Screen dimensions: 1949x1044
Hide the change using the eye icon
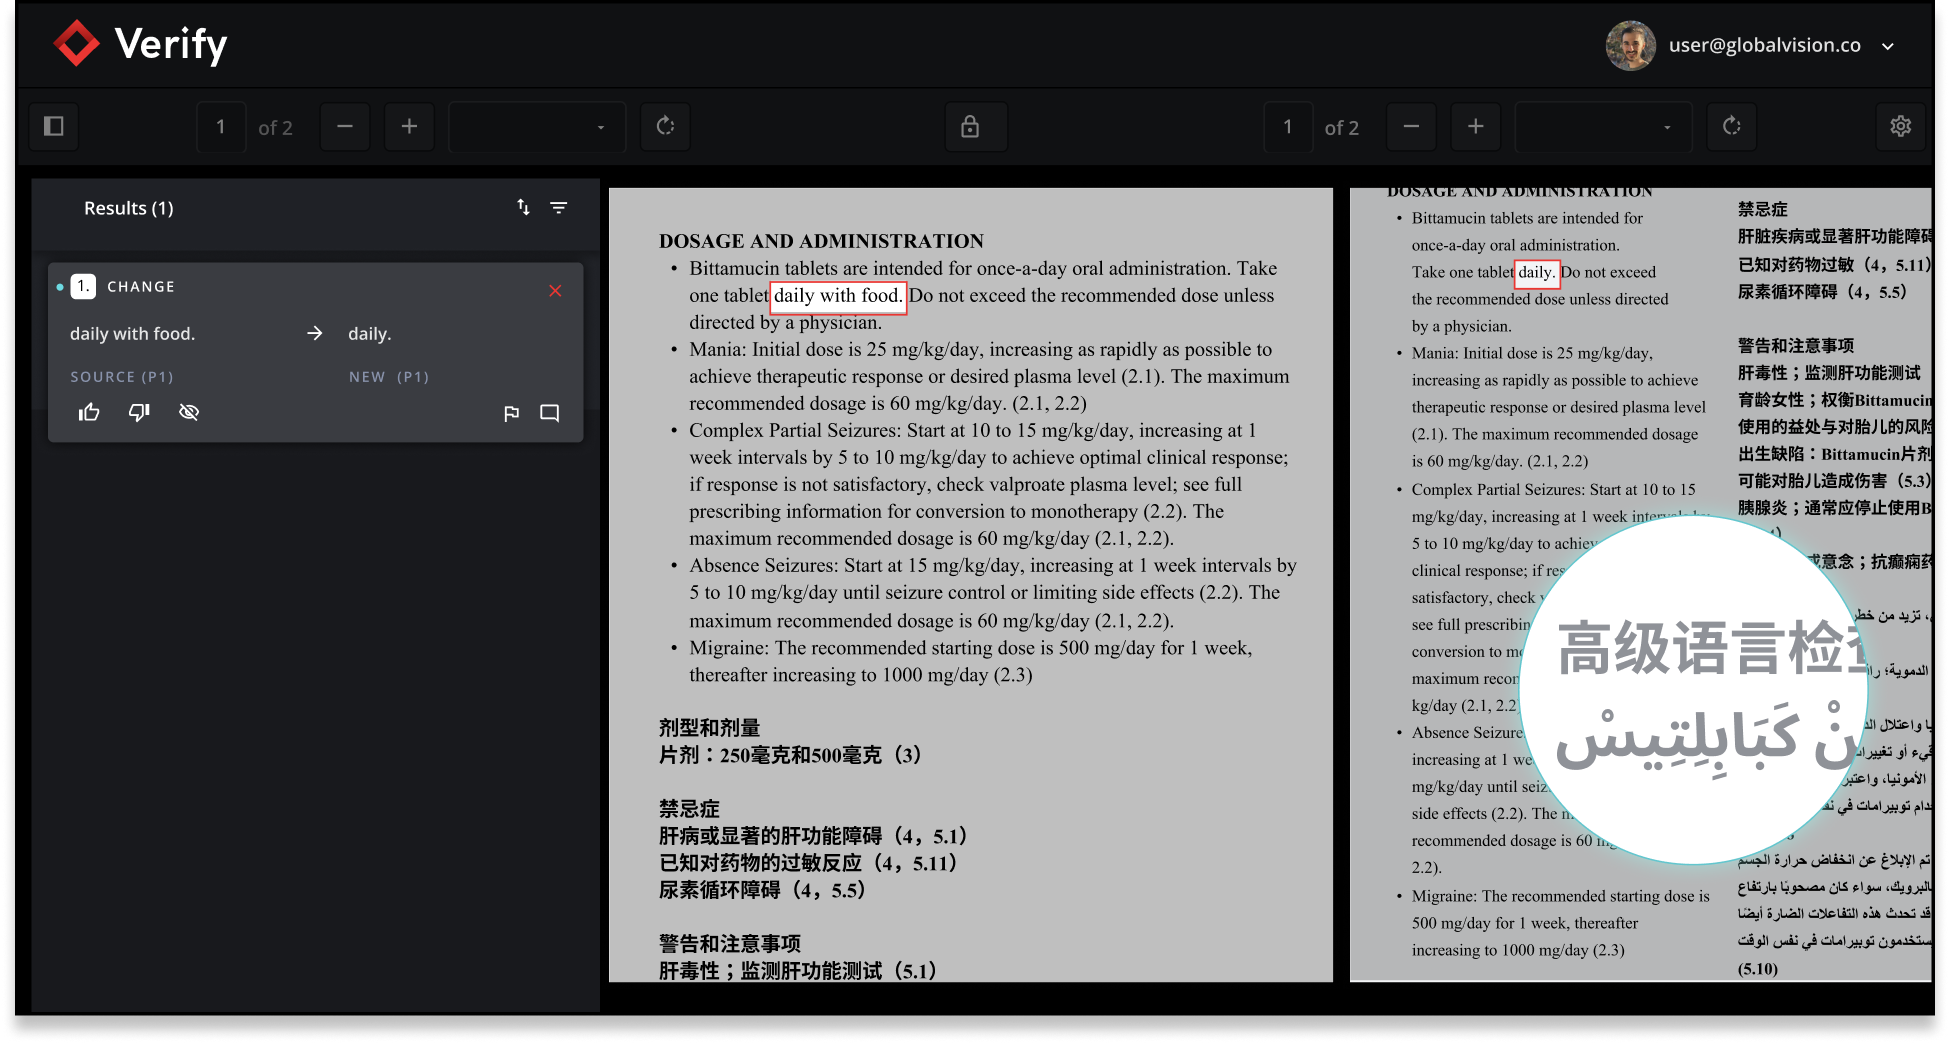189,411
